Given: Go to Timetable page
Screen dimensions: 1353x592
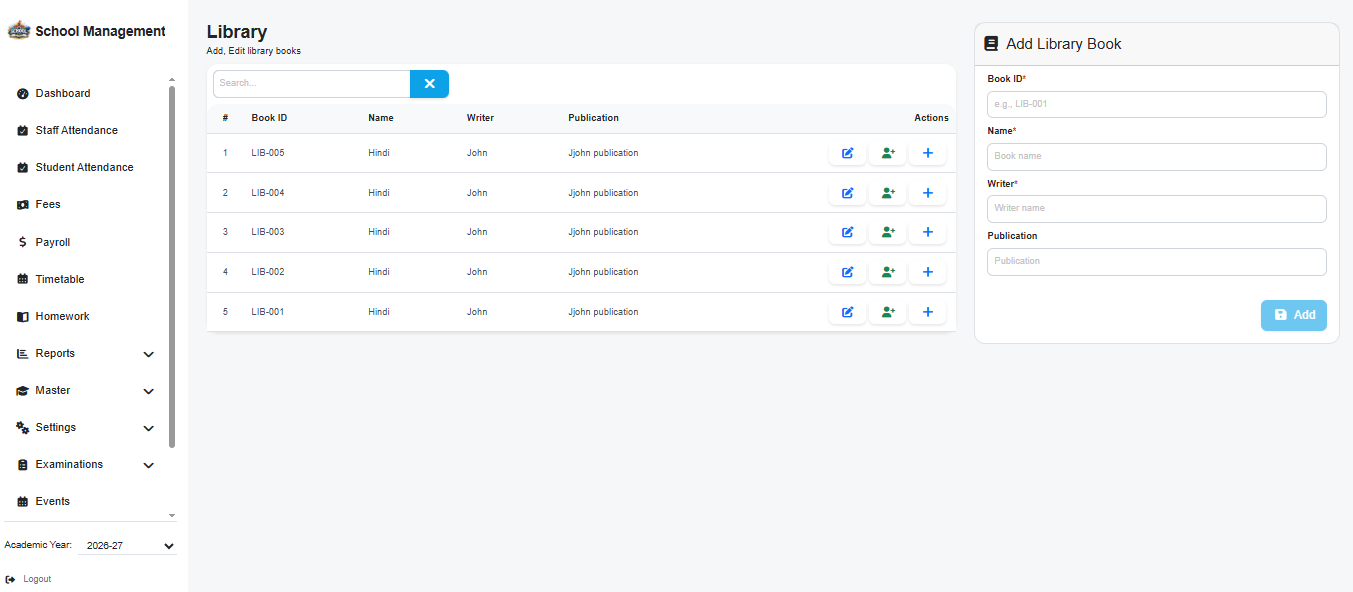Looking at the screenshot, I should coord(60,279).
